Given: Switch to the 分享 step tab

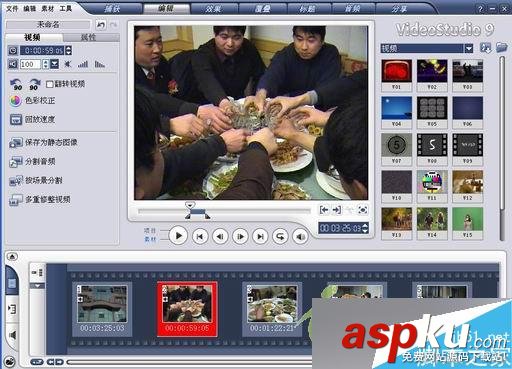Looking at the screenshot, I should tap(399, 8).
